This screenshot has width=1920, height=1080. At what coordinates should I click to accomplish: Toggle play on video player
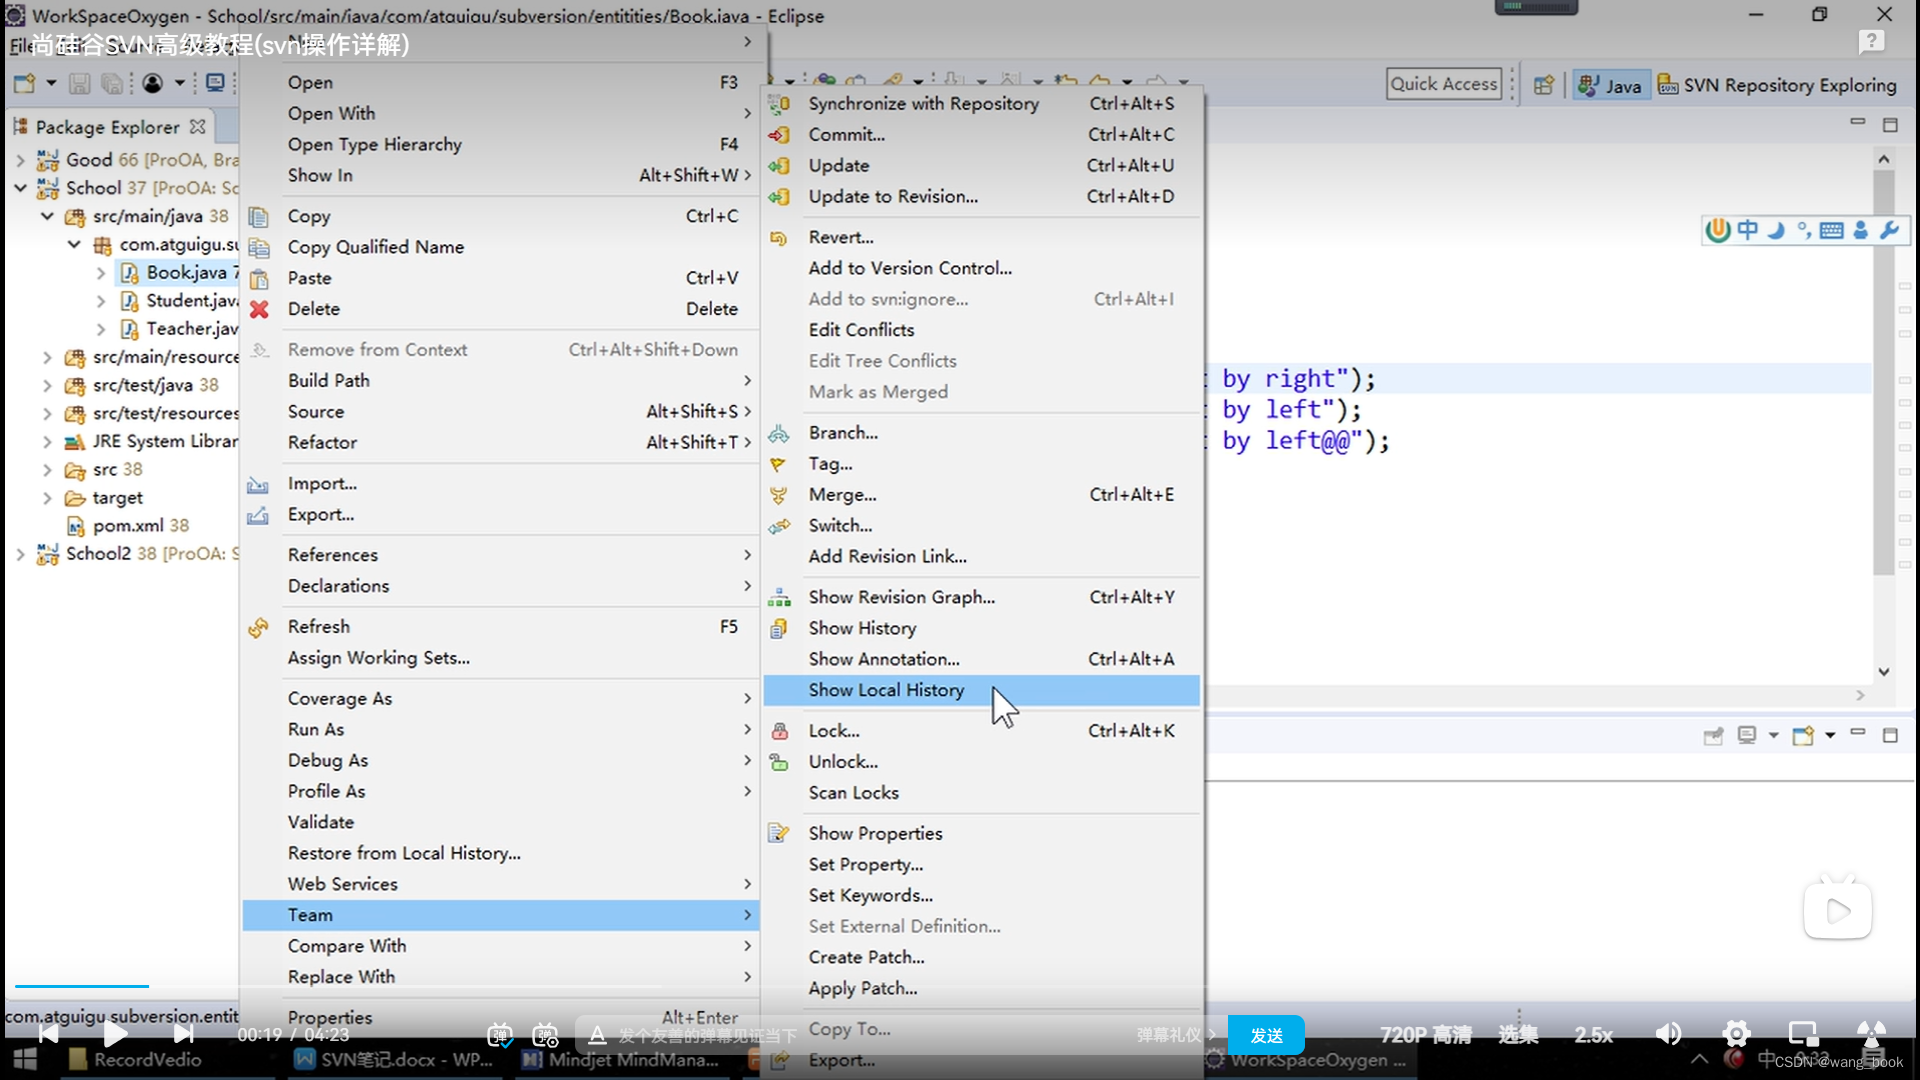(115, 1034)
